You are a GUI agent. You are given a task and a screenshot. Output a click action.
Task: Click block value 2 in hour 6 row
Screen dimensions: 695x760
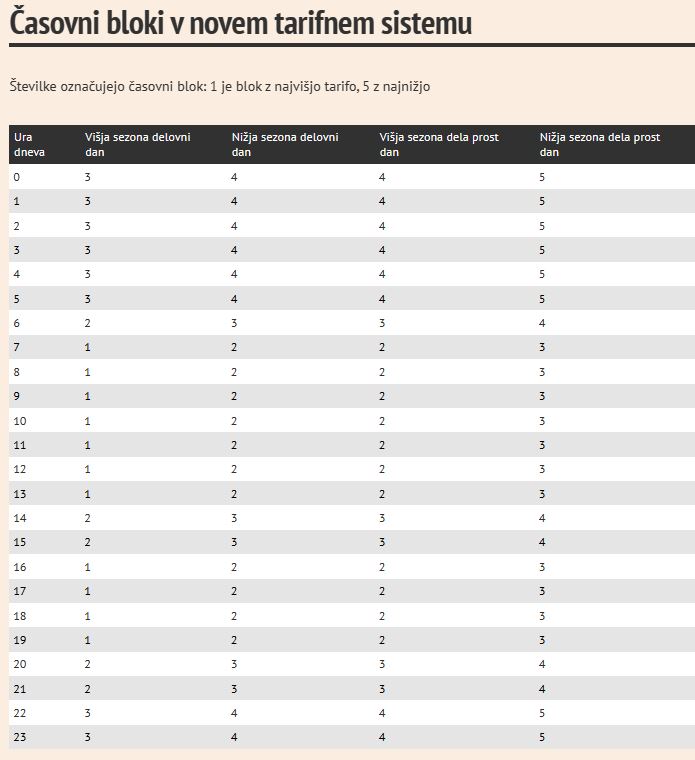pyautogui.click(x=88, y=323)
